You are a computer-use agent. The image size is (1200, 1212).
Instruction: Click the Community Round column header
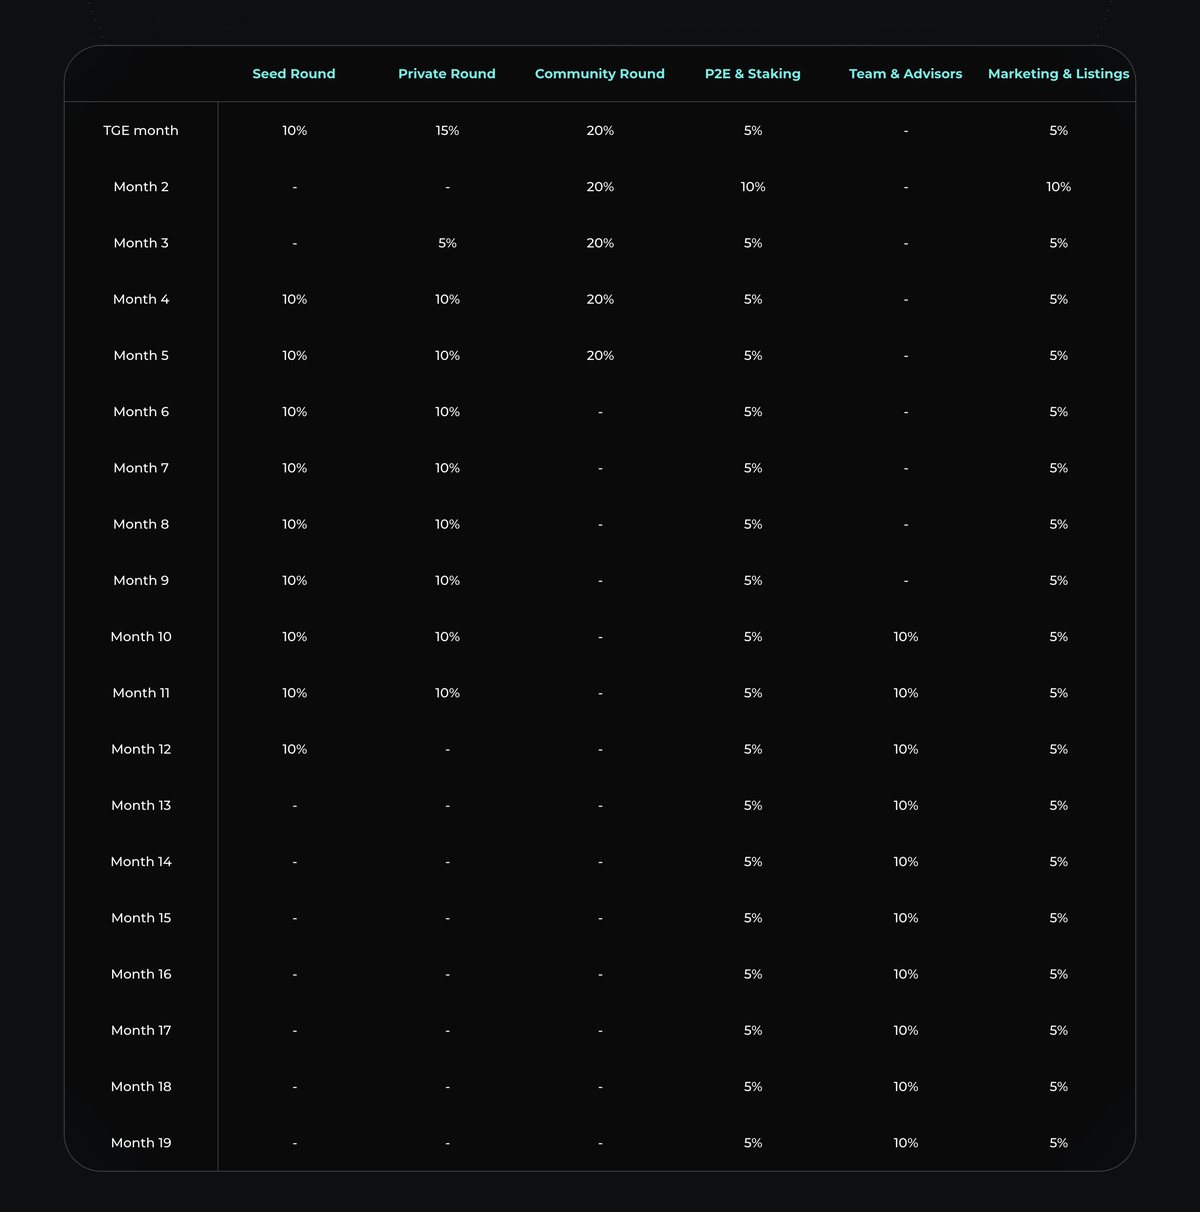point(600,74)
